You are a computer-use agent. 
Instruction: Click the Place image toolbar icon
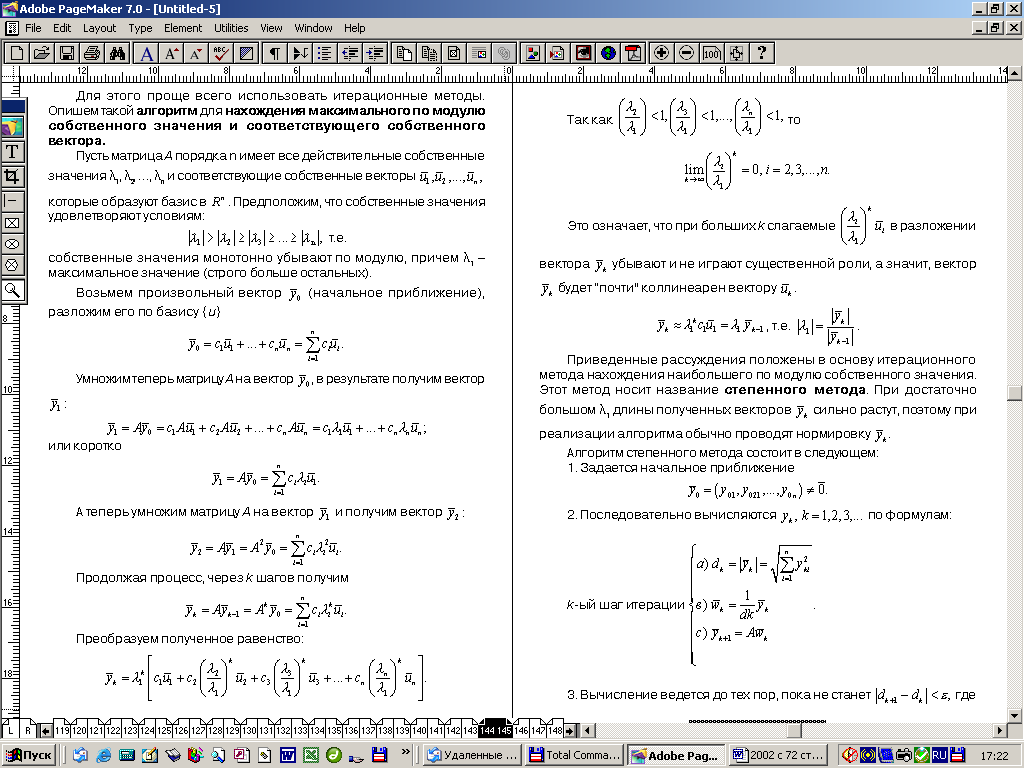point(557,53)
